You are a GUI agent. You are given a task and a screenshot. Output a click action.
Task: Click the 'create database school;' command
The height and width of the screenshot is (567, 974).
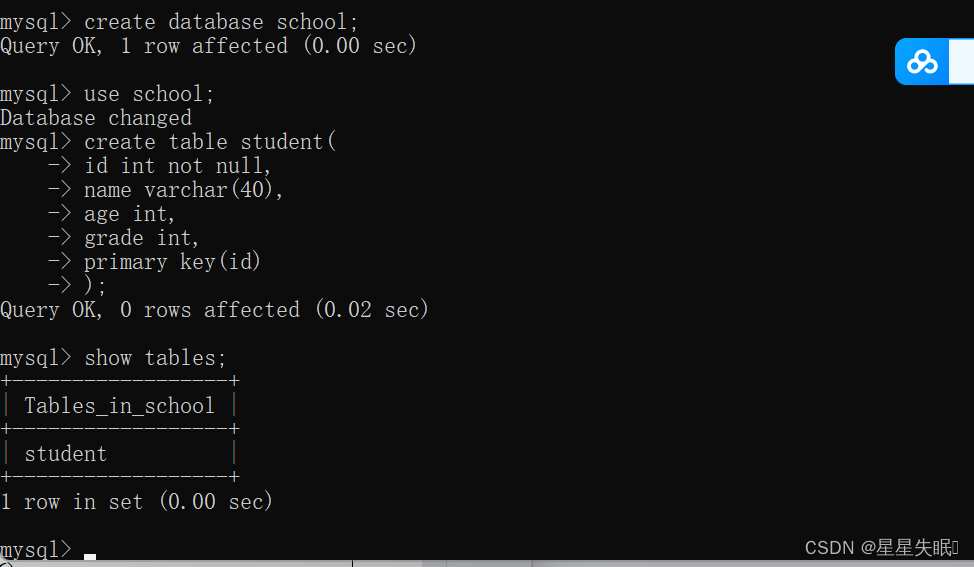coord(221,22)
